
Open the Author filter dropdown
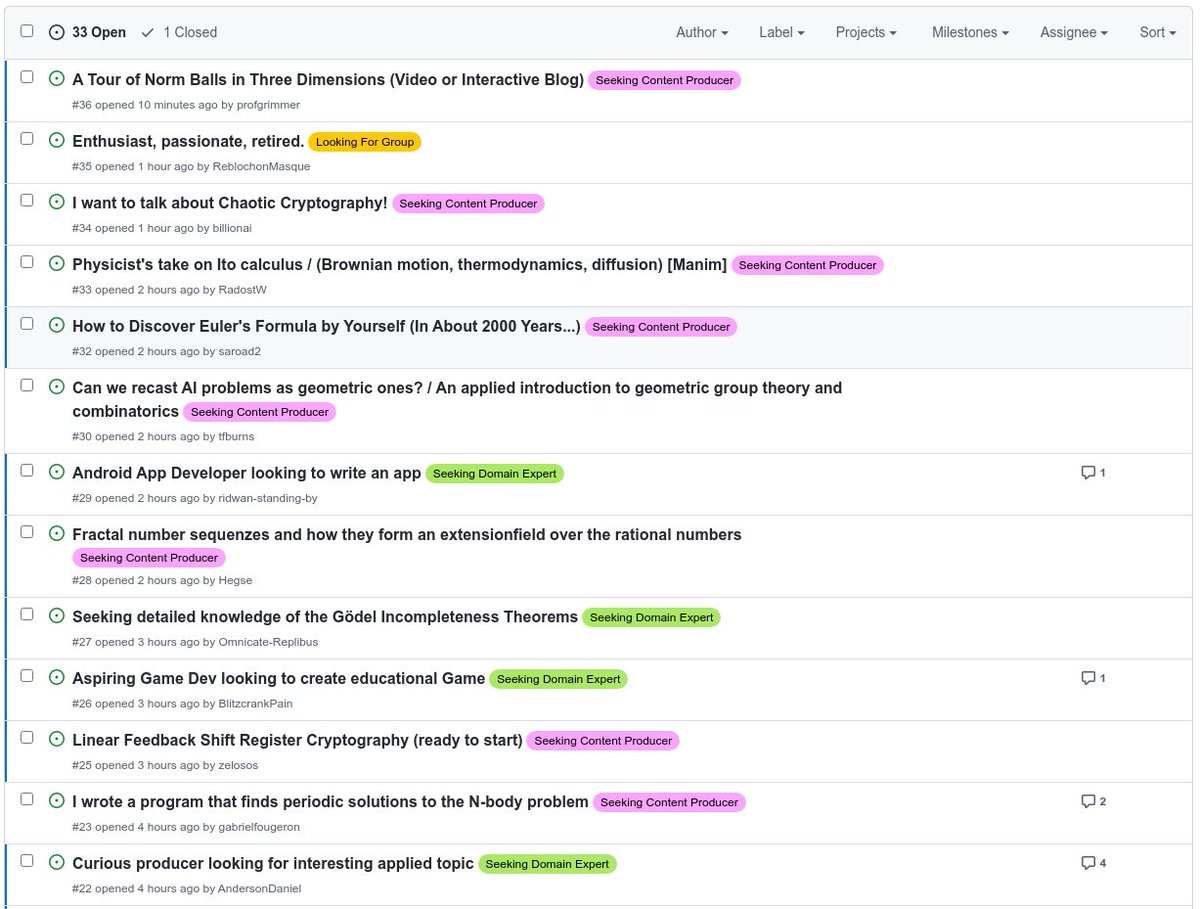click(x=702, y=32)
